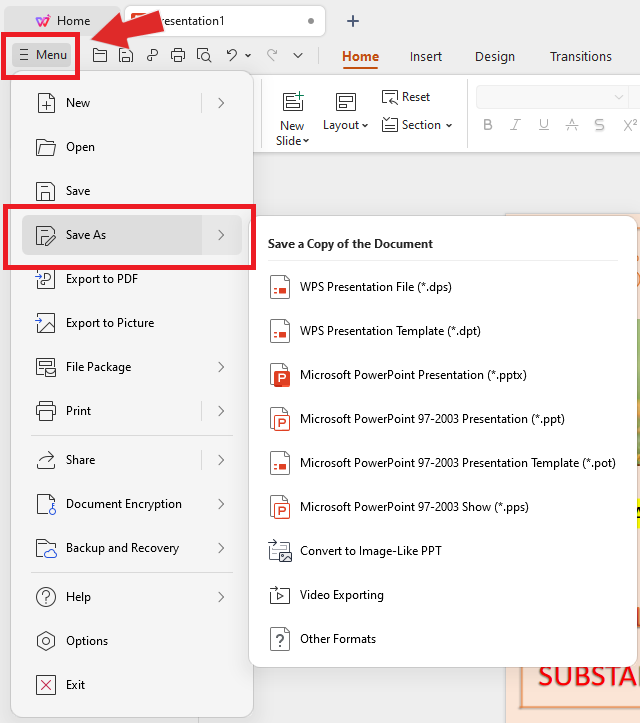The width and height of the screenshot is (640, 723).
Task: Open the font name combo box
Action: (551, 97)
